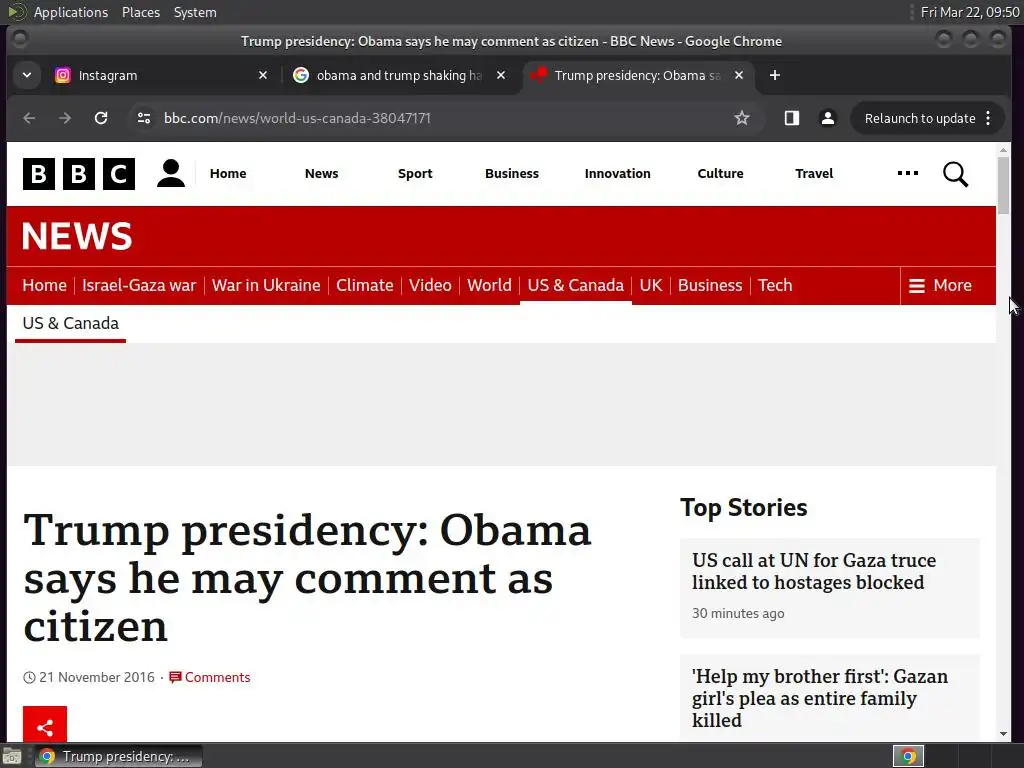Open 'Help my brother first' Gazan story
This screenshot has height=768, width=1024.
(820, 698)
